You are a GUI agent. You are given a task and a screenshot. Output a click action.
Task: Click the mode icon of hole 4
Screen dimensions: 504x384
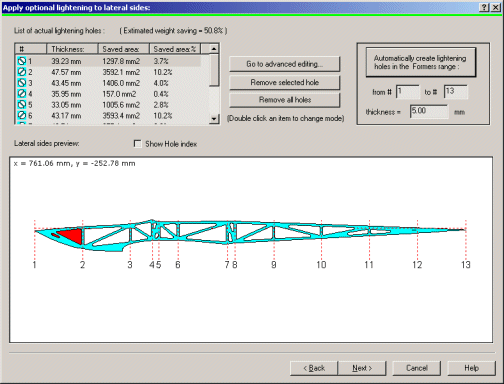click(x=22, y=94)
